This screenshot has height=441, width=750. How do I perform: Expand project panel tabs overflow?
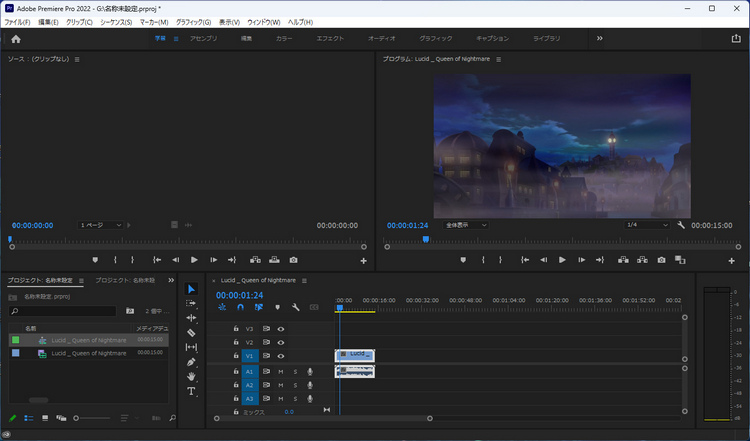coord(171,280)
